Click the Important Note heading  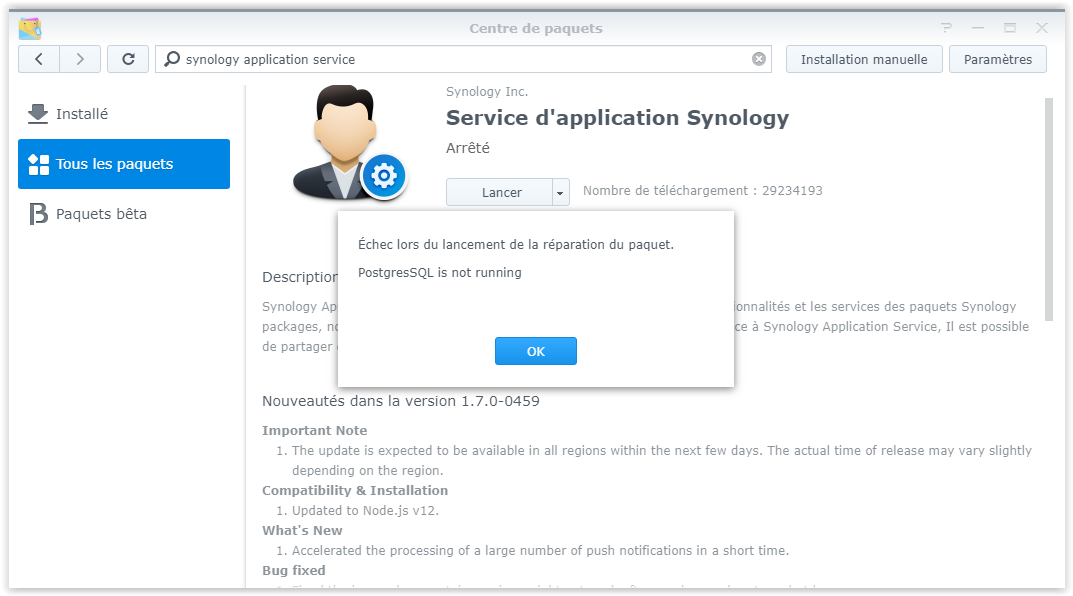(315, 430)
